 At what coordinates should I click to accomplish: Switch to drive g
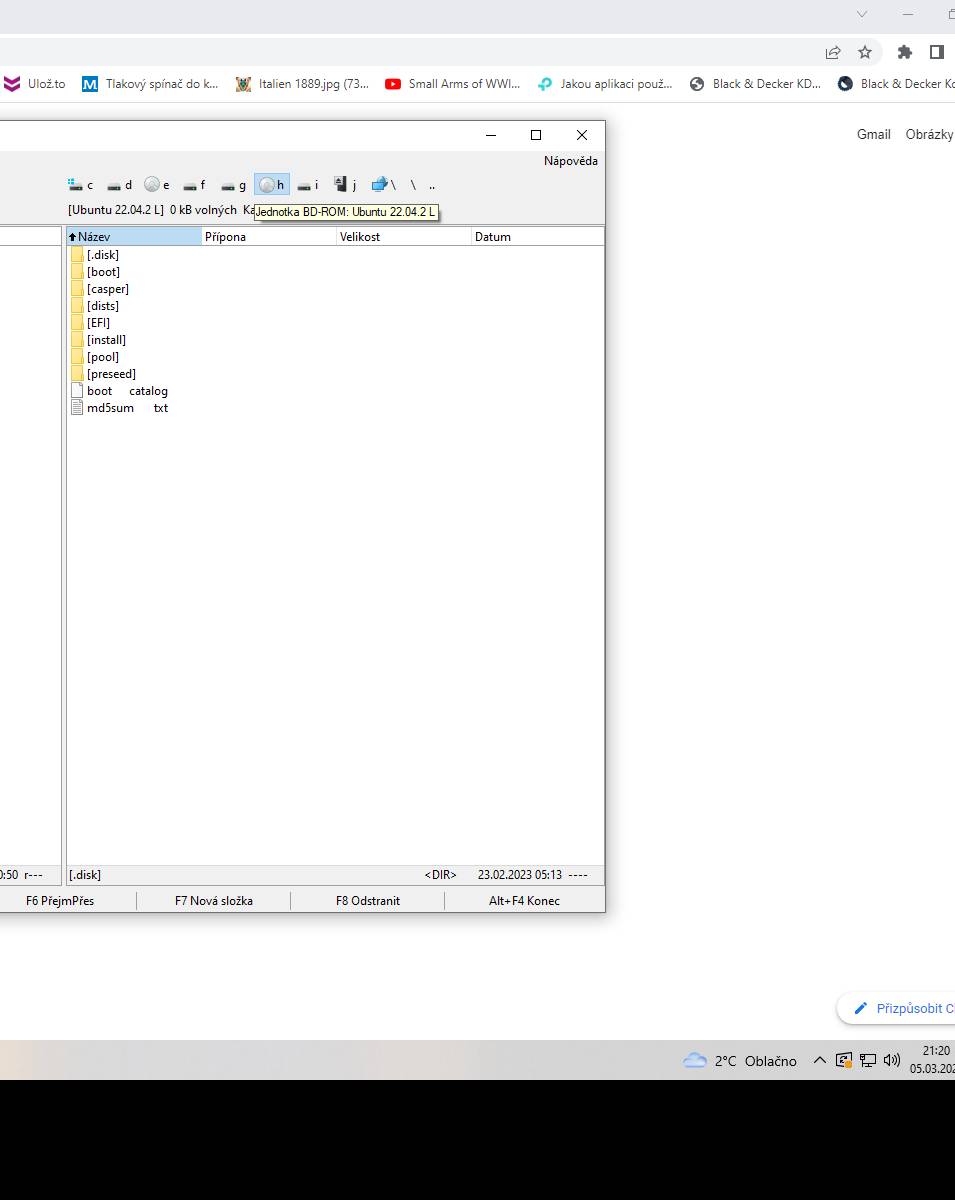(234, 185)
